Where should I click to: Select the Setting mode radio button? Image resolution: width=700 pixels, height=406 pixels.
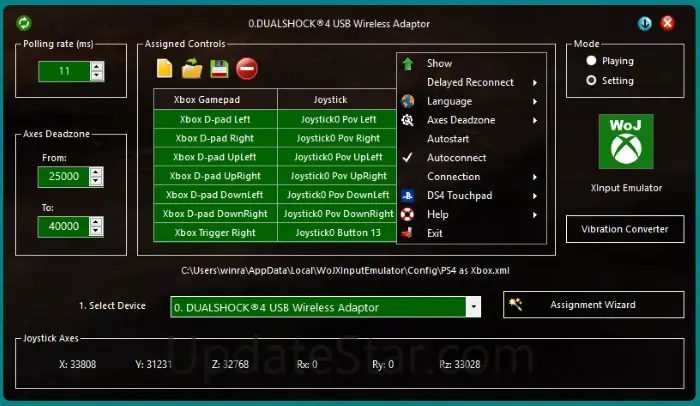coord(591,80)
